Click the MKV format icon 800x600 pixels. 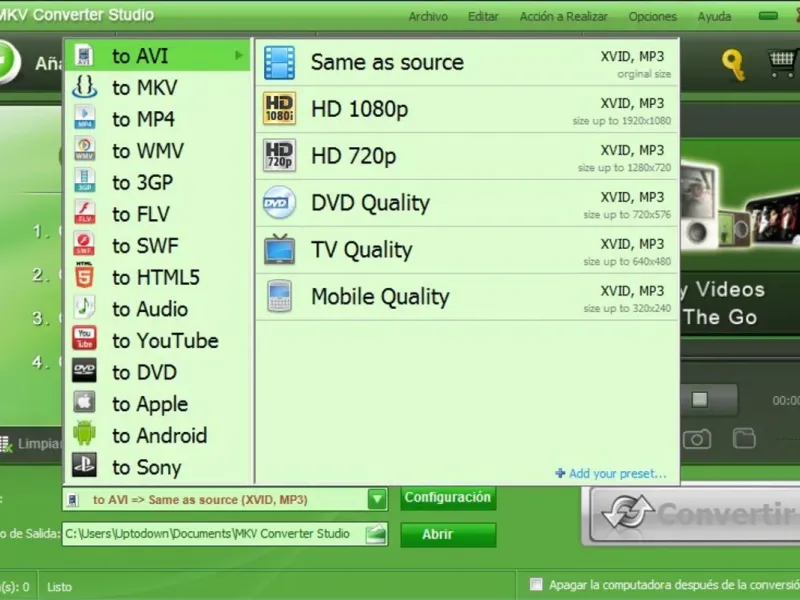tap(84, 87)
